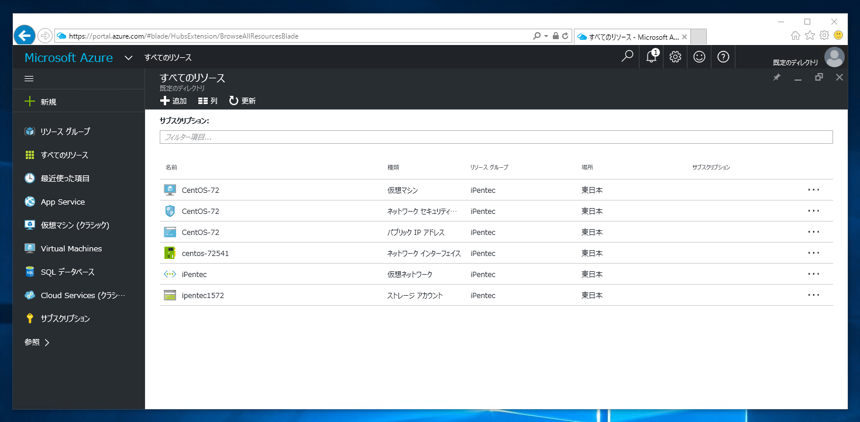This screenshot has width=860, height=422.
Task: Expand the Microsoft Azure dropdown chevron
Action: [x=128, y=58]
